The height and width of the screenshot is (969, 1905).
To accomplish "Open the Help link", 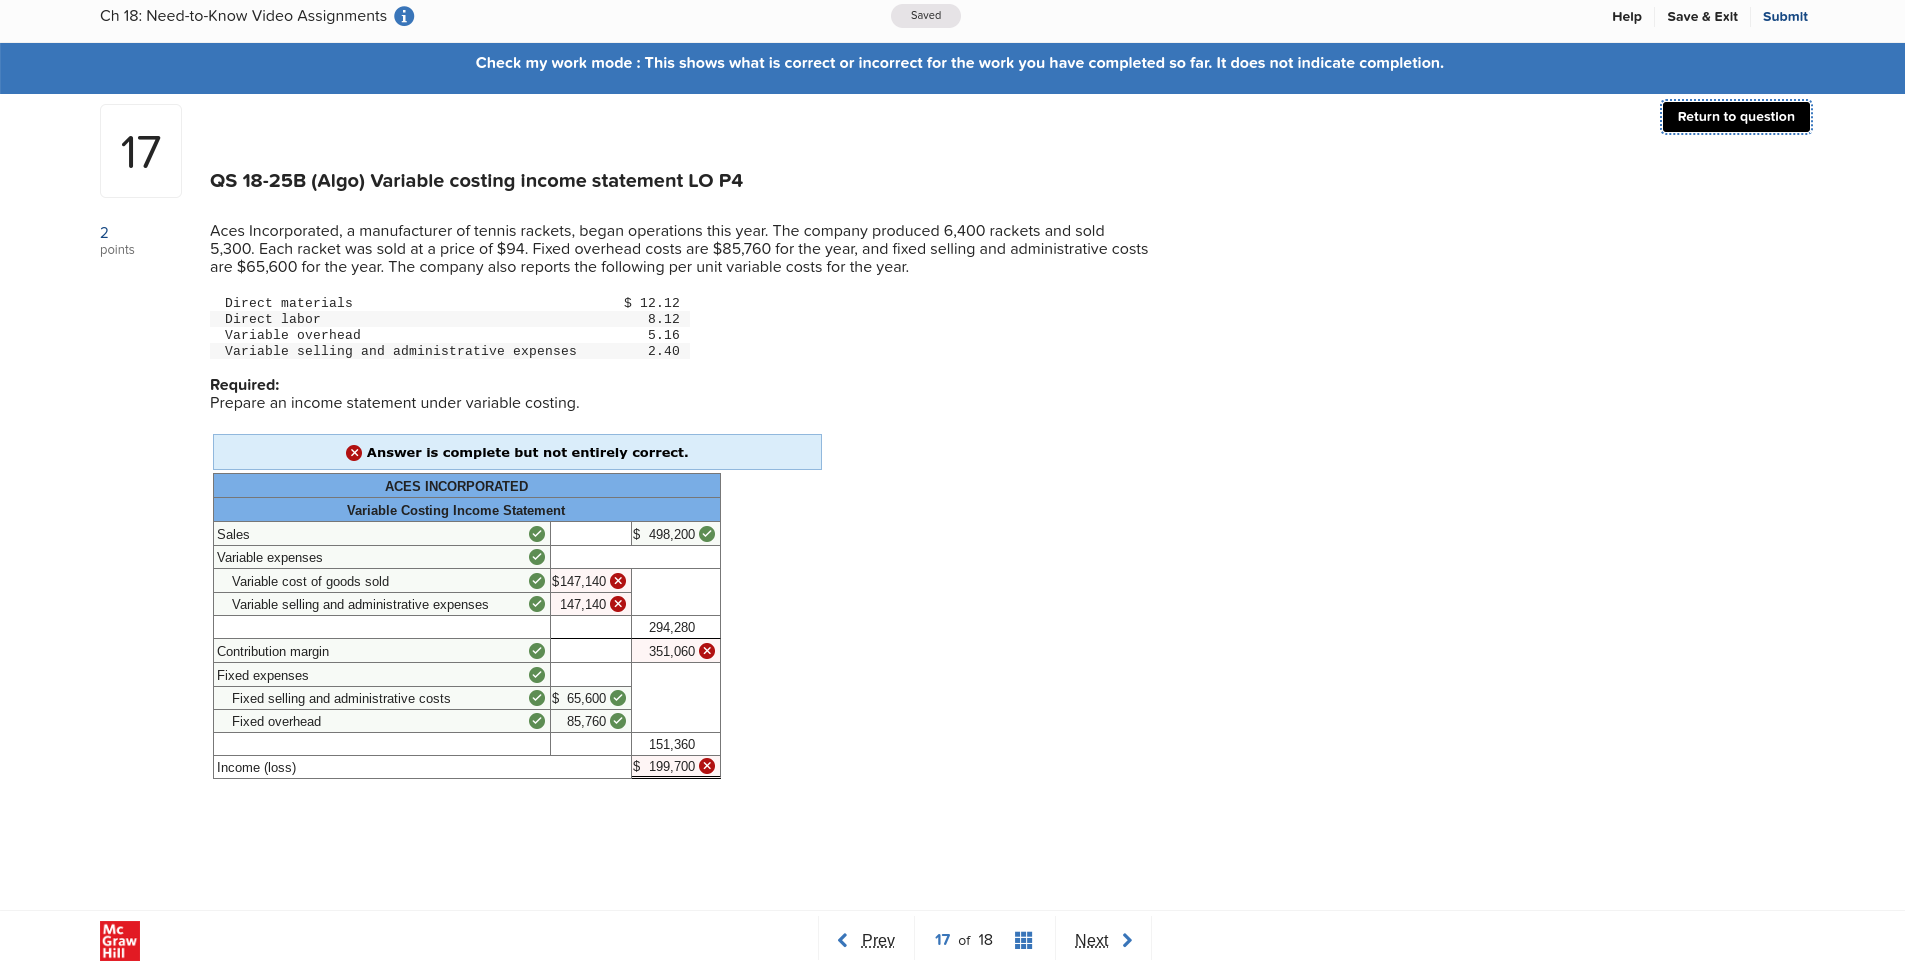I will [x=1626, y=16].
